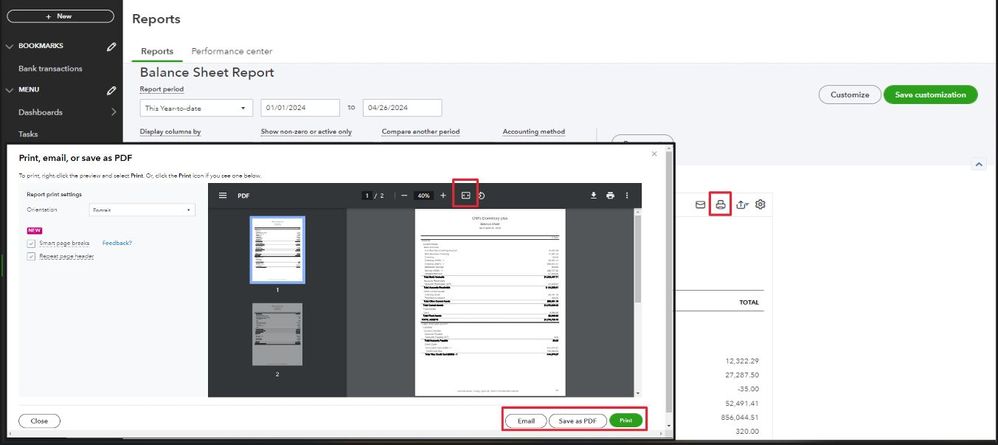
Task: Click the 12,322.29 value in the report
Action: coord(741,361)
